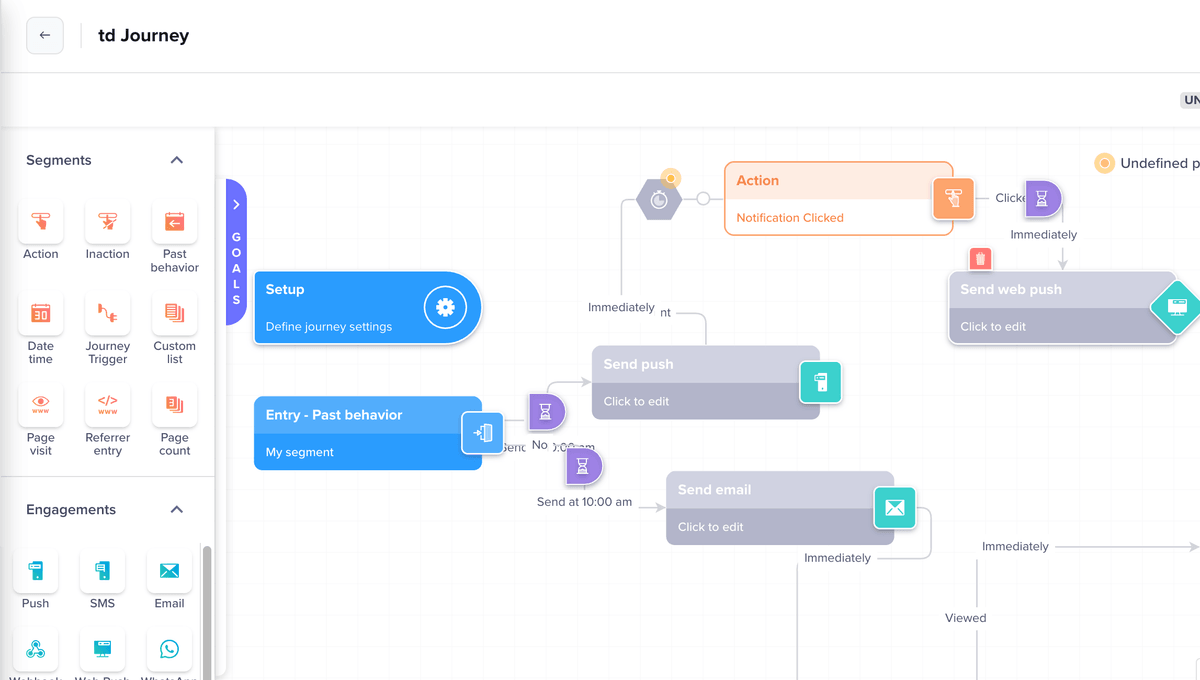Select the SMS engagement icon
This screenshot has width=1200, height=680.
tap(102, 571)
